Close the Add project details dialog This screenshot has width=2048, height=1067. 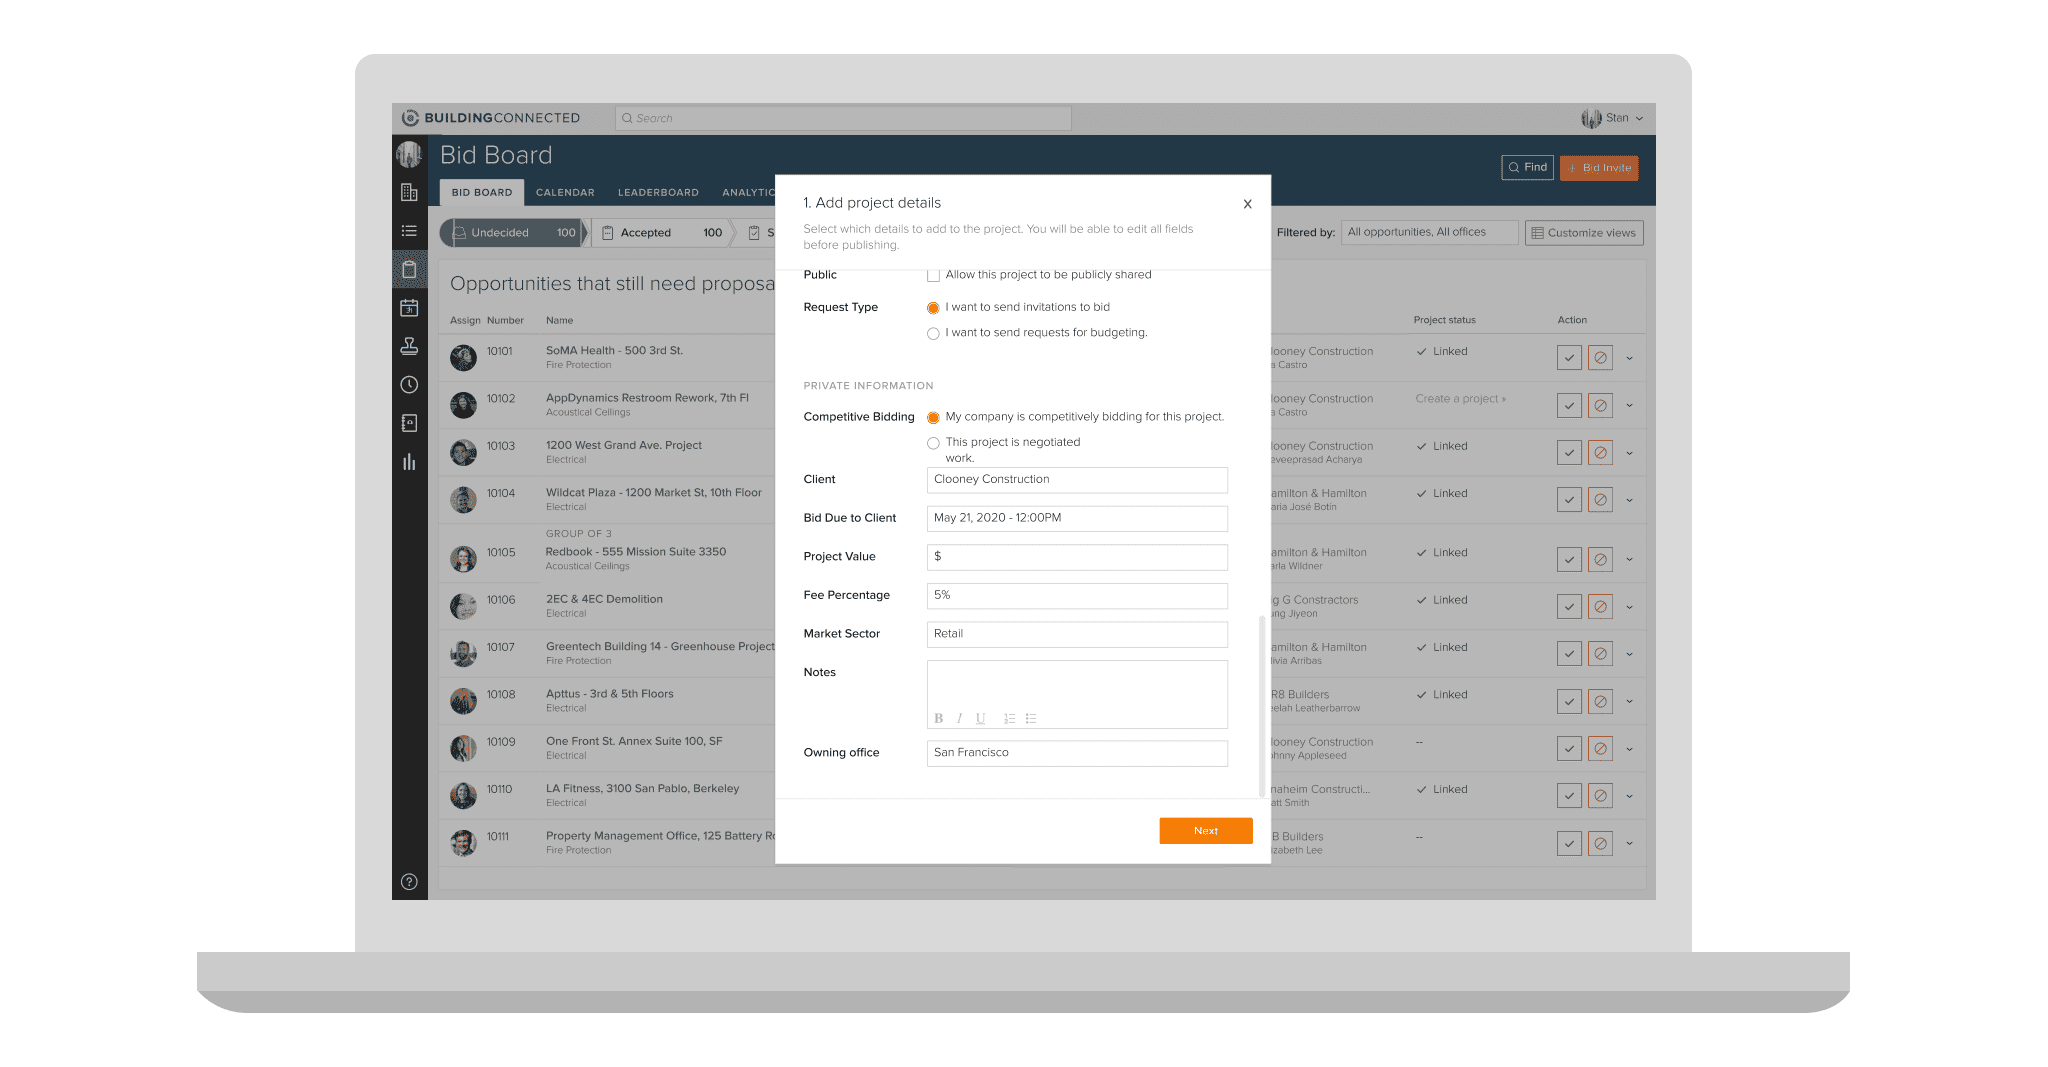tap(1247, 204)
